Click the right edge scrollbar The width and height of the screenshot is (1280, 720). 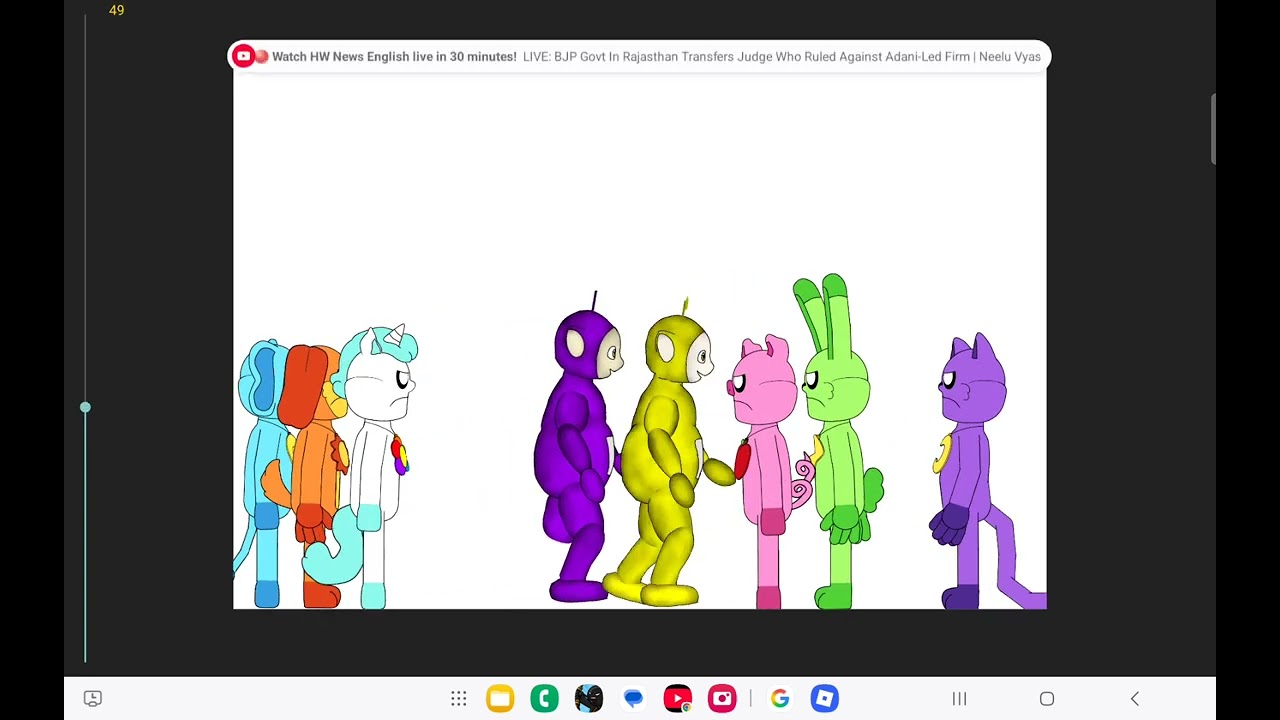coord(1213,128)
